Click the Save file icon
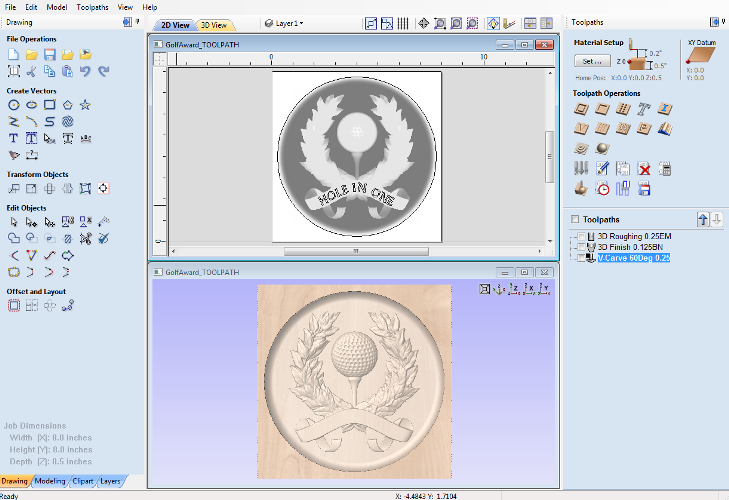 (x=50, y=54)
